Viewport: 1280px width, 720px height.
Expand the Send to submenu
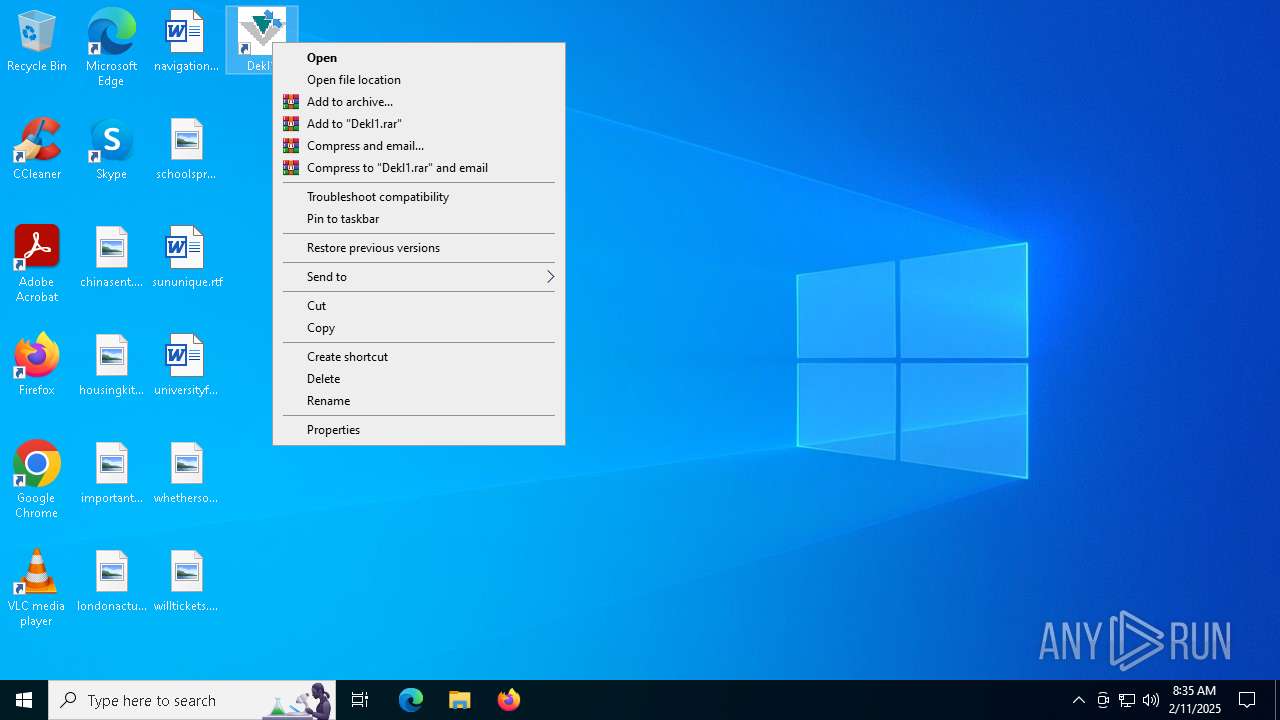tap(418, 277)
